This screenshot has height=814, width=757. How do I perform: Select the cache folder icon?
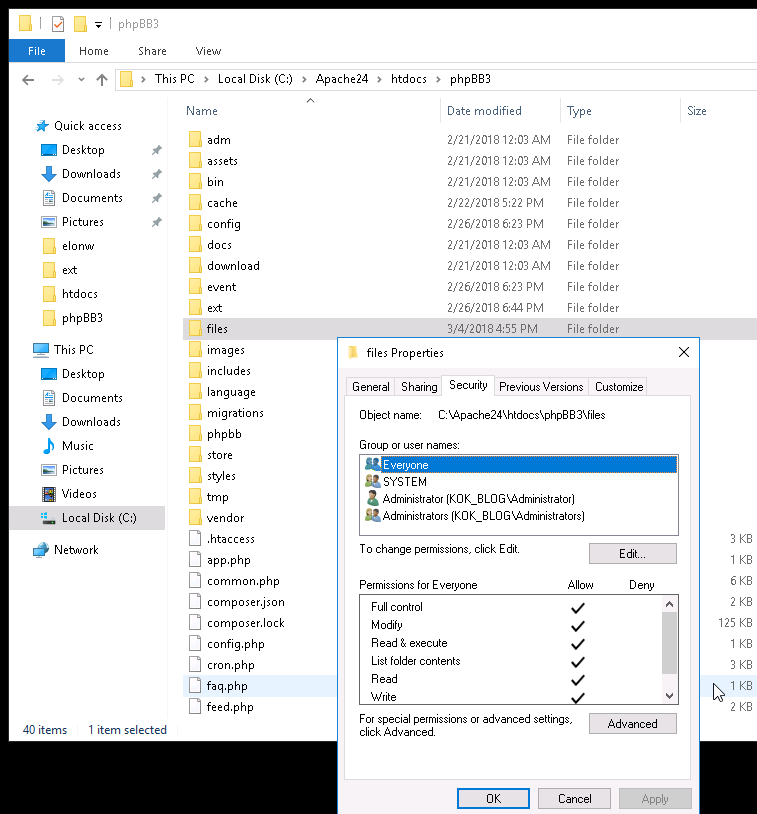click(x=195, y=203)
